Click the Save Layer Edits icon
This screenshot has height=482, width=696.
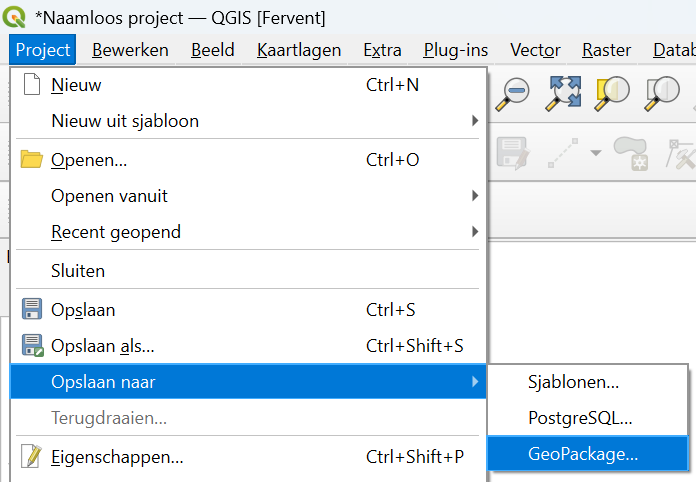[x=512, y=153]
